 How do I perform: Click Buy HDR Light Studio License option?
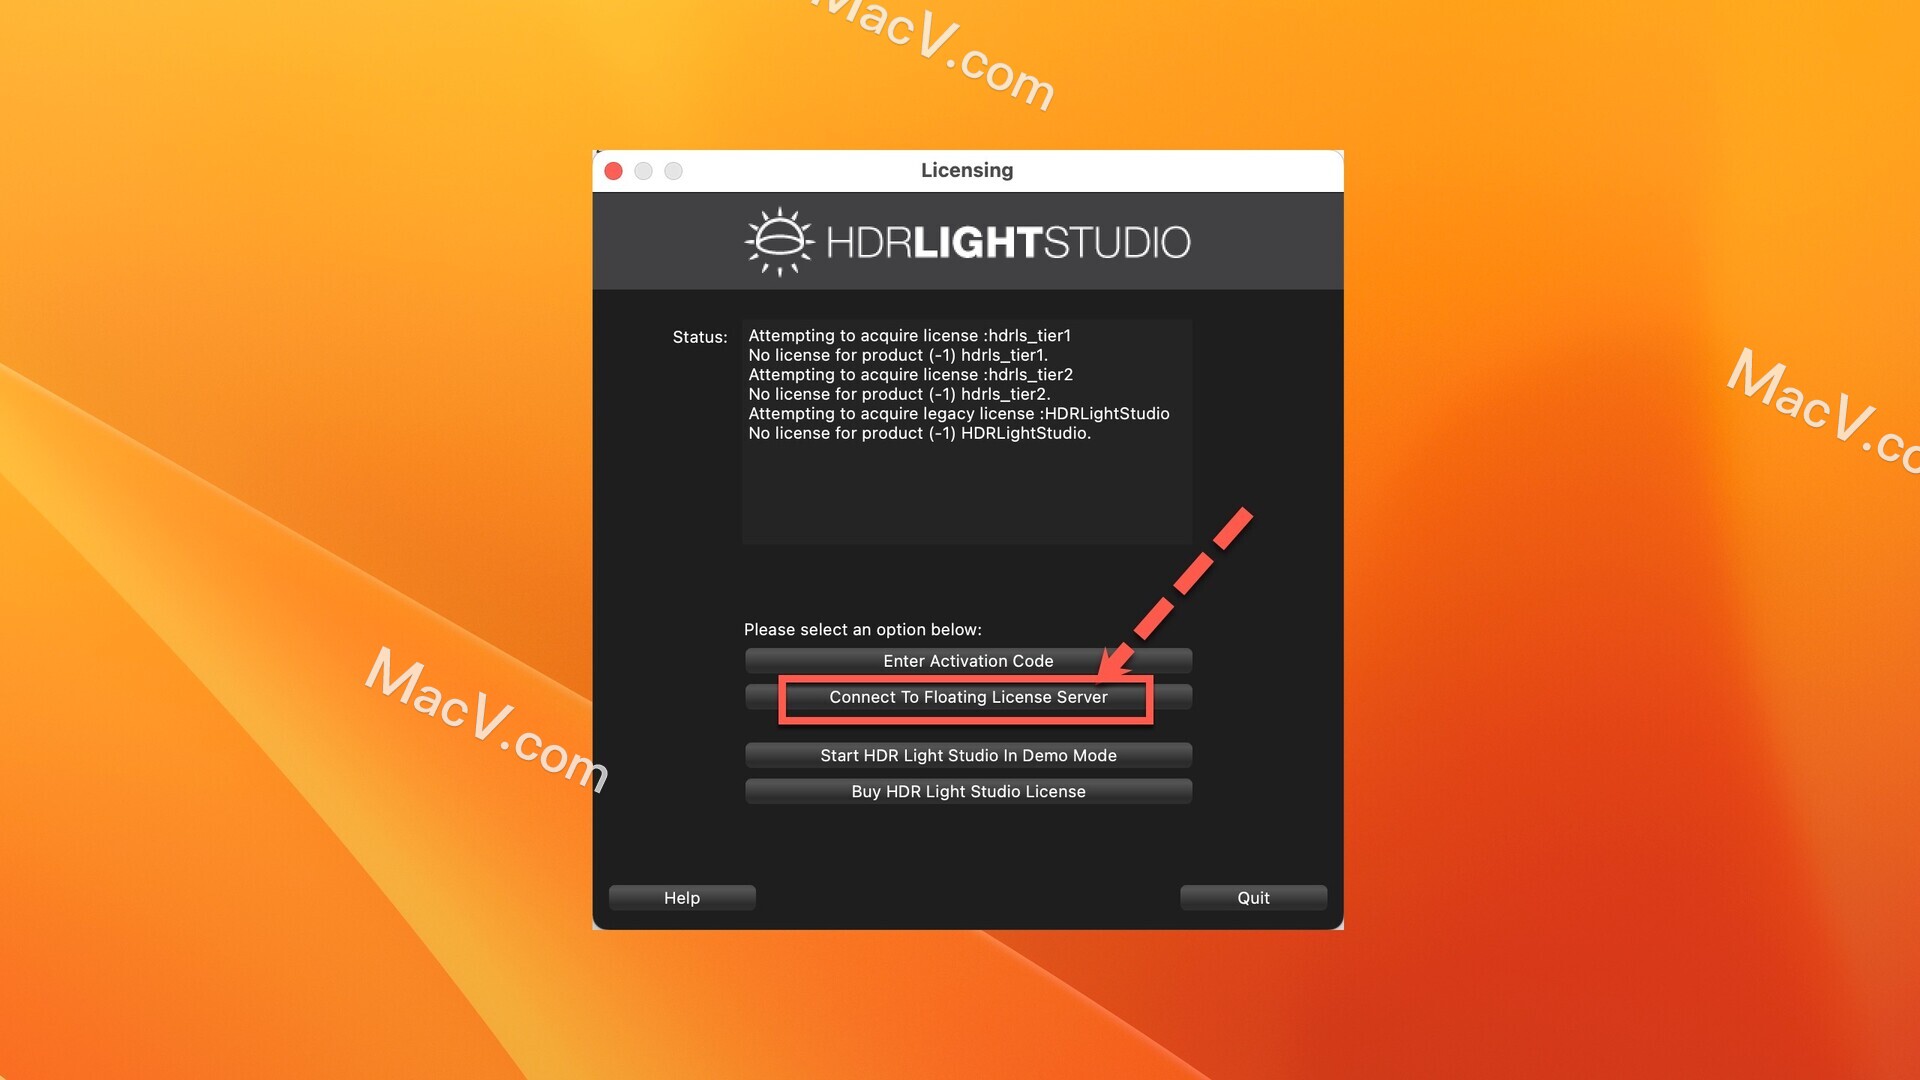(x=968, y=791)
